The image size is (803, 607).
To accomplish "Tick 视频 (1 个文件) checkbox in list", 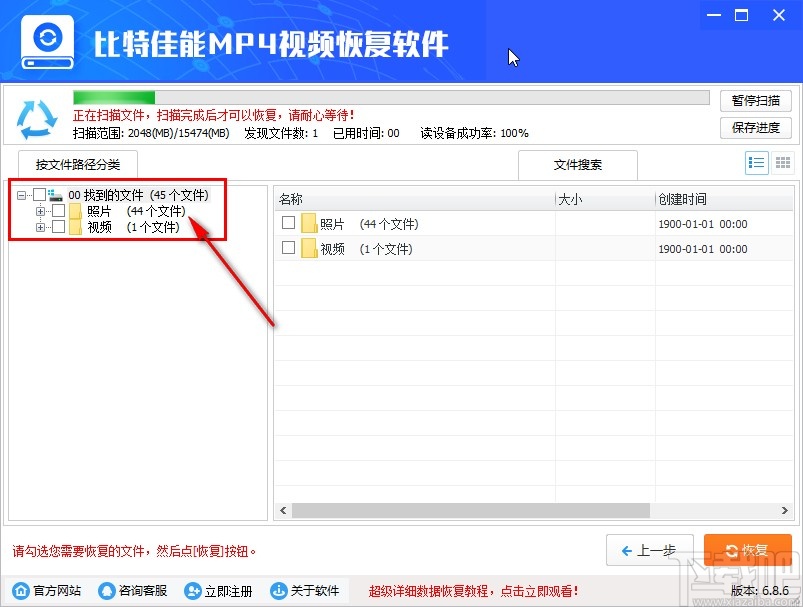I will pyautogui.click(x=288, y=248).
